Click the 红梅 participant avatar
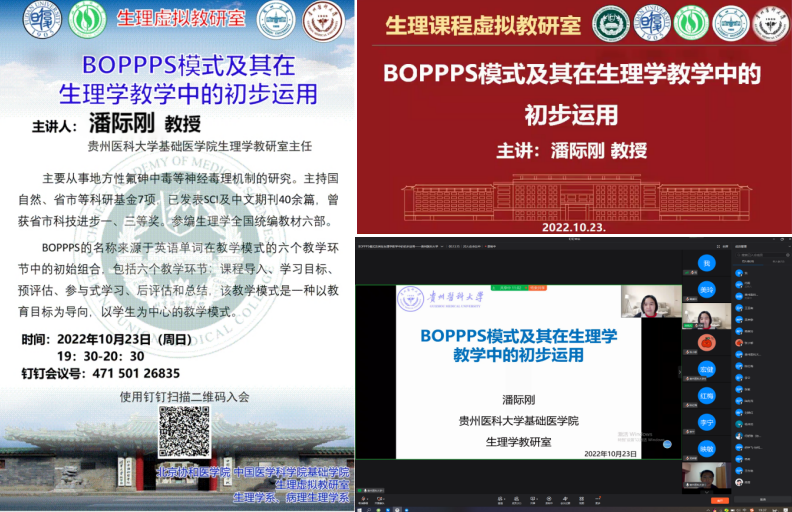This screenshot has height=512, width=792. (x=706, y=396)
